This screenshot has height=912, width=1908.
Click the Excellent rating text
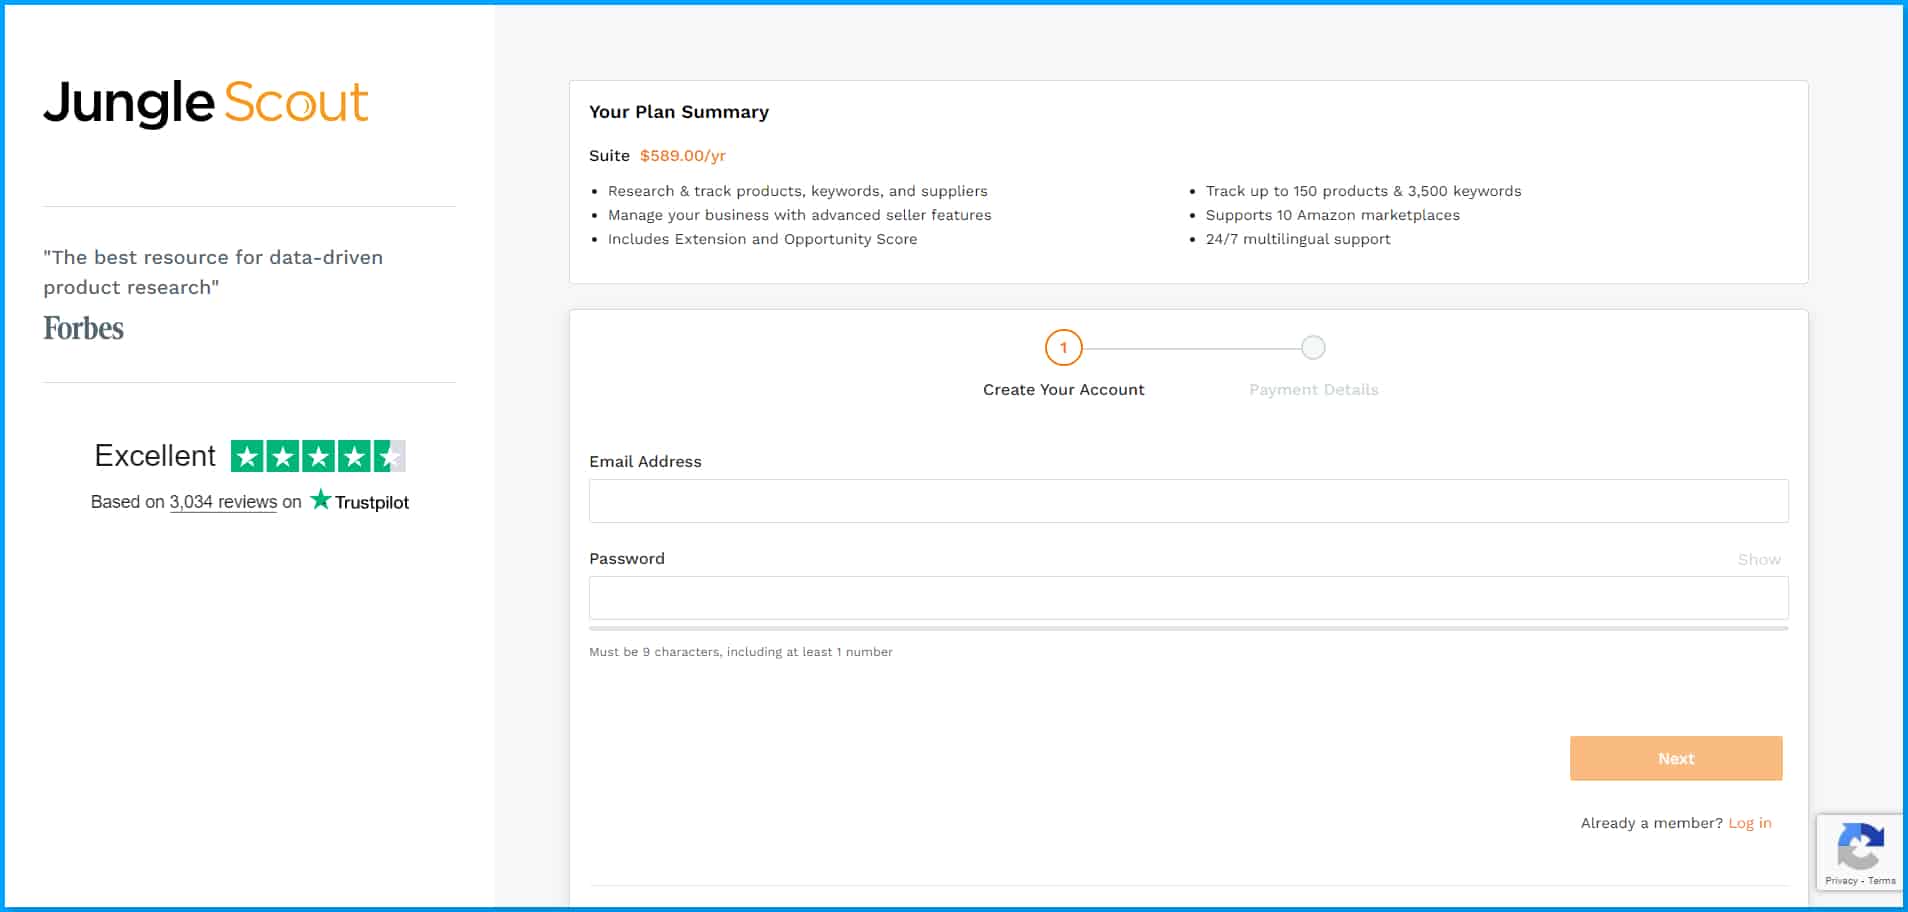155,456
